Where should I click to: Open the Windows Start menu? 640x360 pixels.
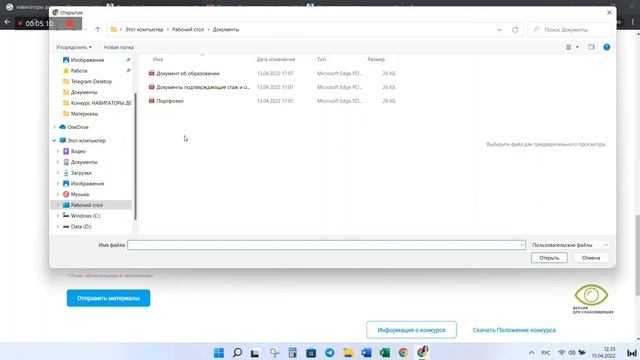coord(219,353)
